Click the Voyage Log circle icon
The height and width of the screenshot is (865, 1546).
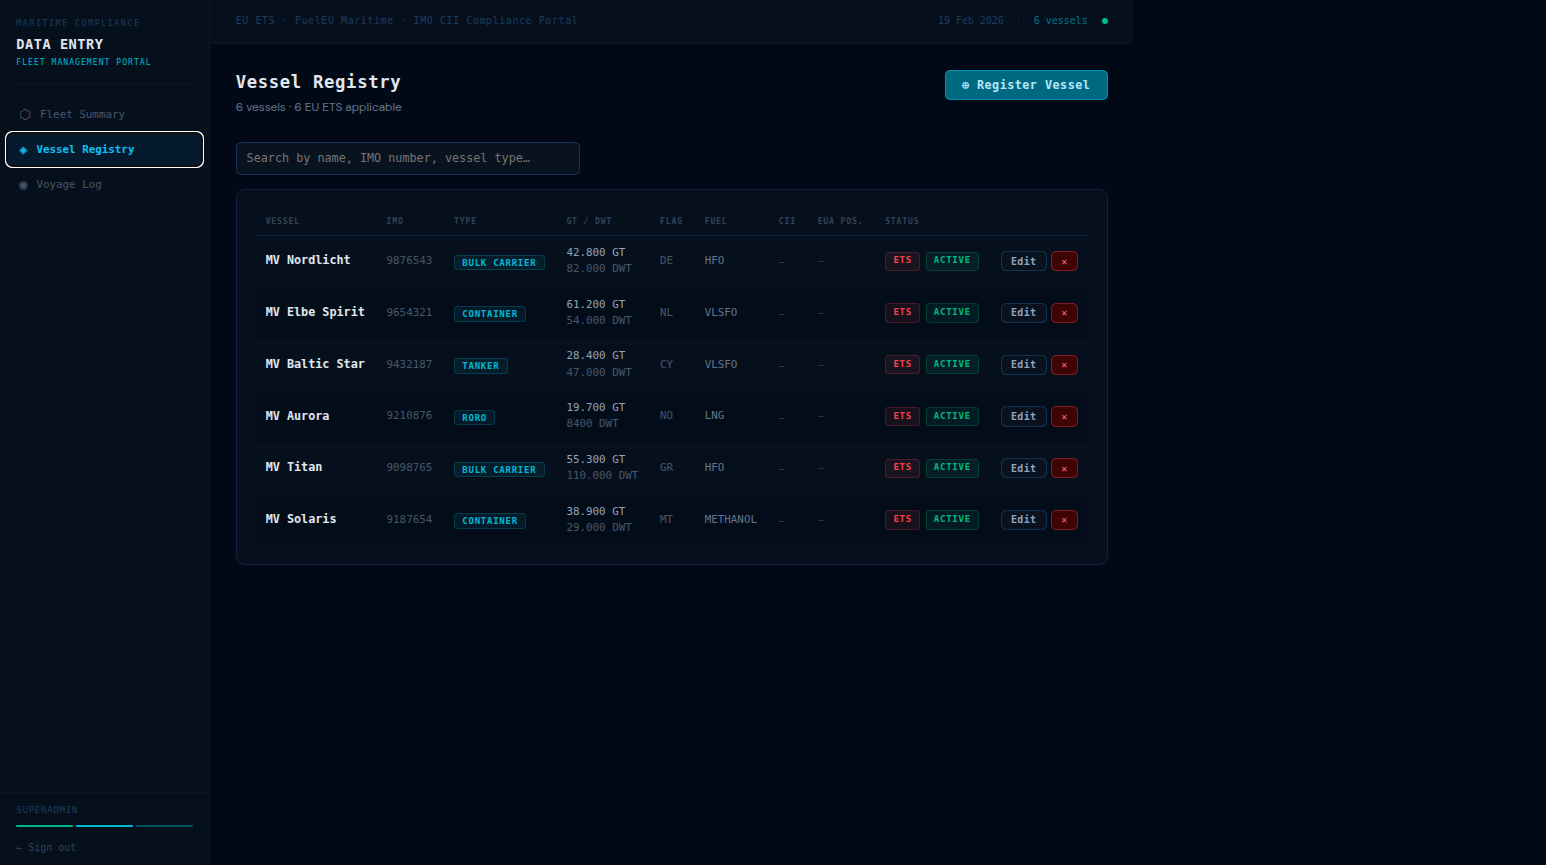click(x=24, y=185)
